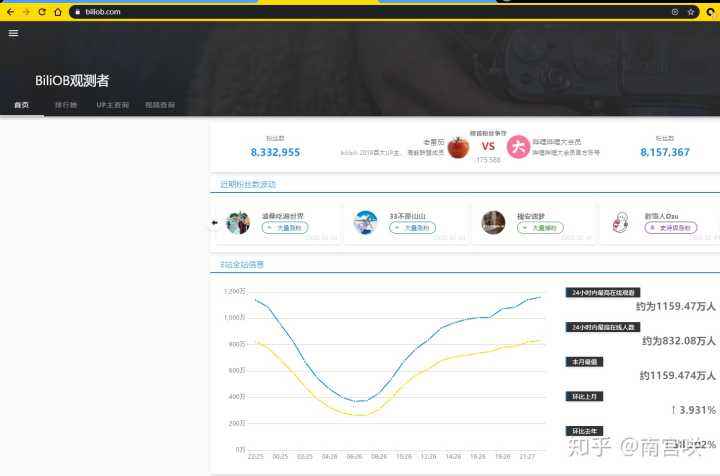Bookmark this page with star icon
The image size is (720, 476).
pos(690,12)
